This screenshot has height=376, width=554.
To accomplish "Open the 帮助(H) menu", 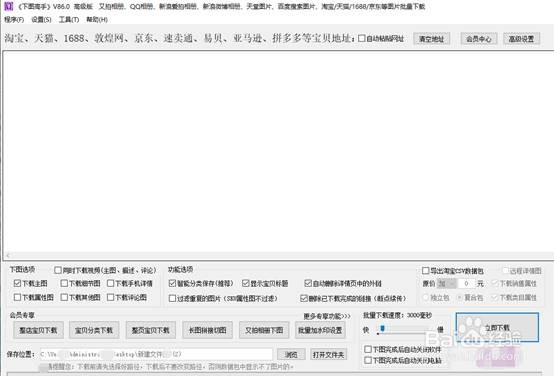I will [x=97, y=19].
